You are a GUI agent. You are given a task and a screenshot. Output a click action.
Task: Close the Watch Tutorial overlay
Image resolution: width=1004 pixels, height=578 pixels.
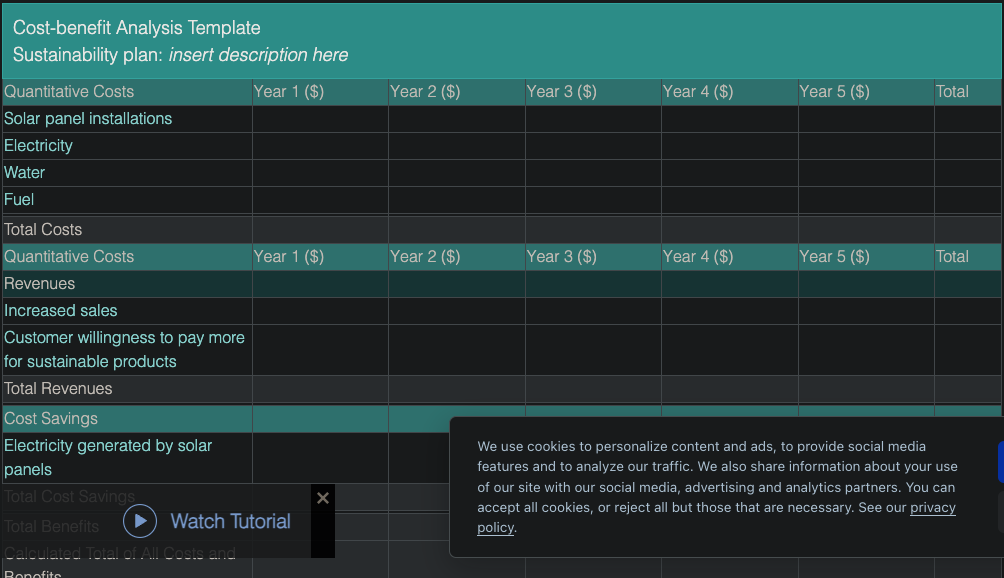322,498
